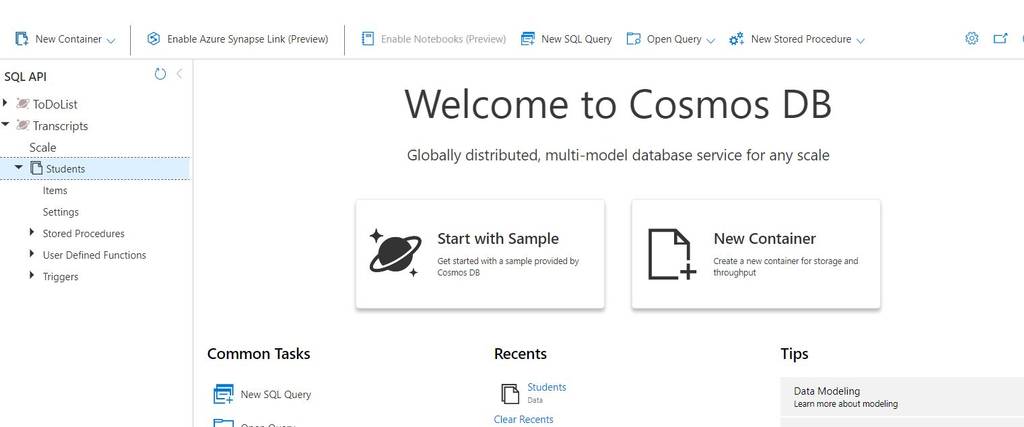This screenshot has width=1024, height=427.
Task: Select New Stored Procedure in toolbar
Action: [801, 39]
